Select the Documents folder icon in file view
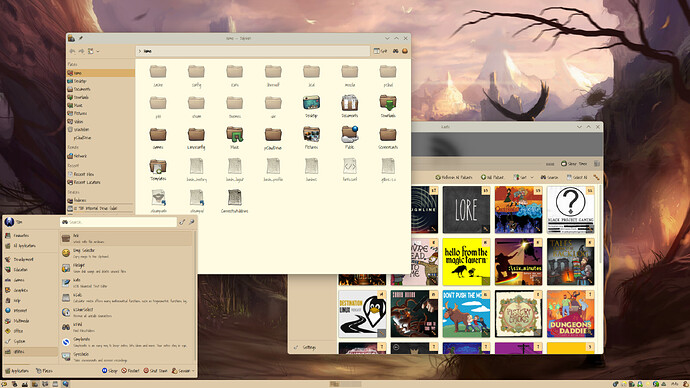Image resolution: width=690 pixels, height=388 pixels. click(x=349, y=102)
